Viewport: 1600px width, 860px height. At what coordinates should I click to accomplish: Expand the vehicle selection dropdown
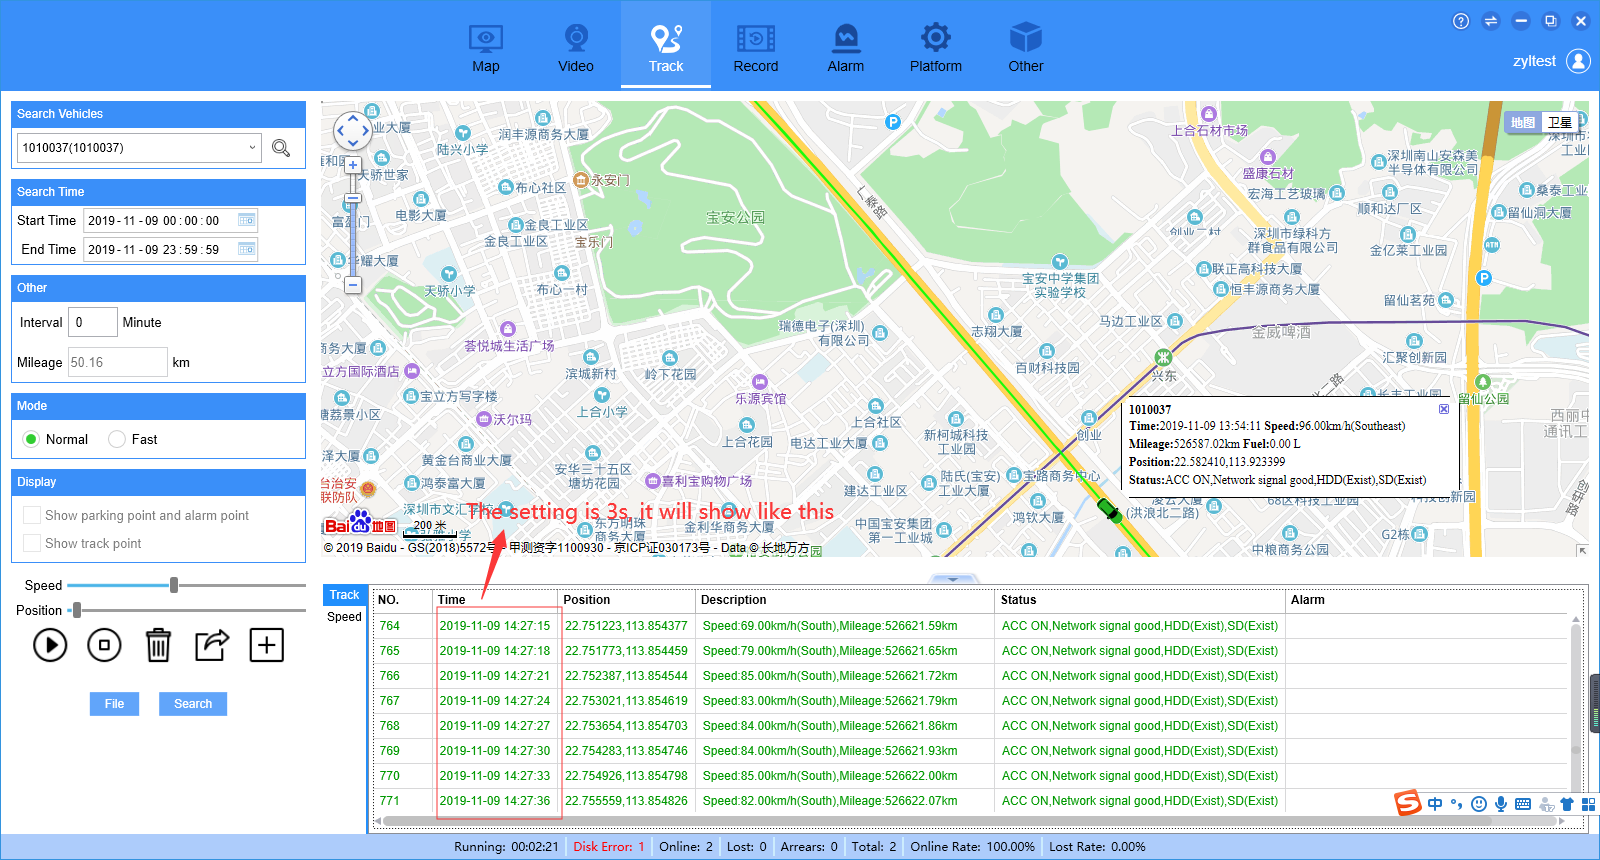252,148
